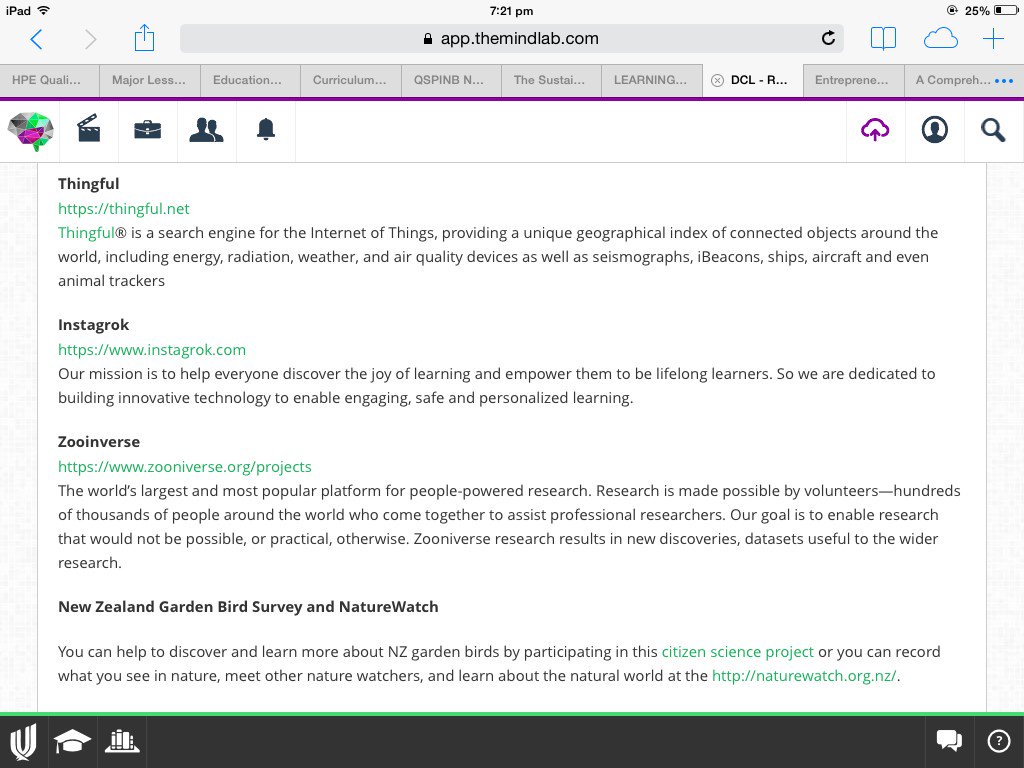This screenshot has height=768, width=1024.
Task: Open search with the magnifier icon
Action: tap(993, 130)
